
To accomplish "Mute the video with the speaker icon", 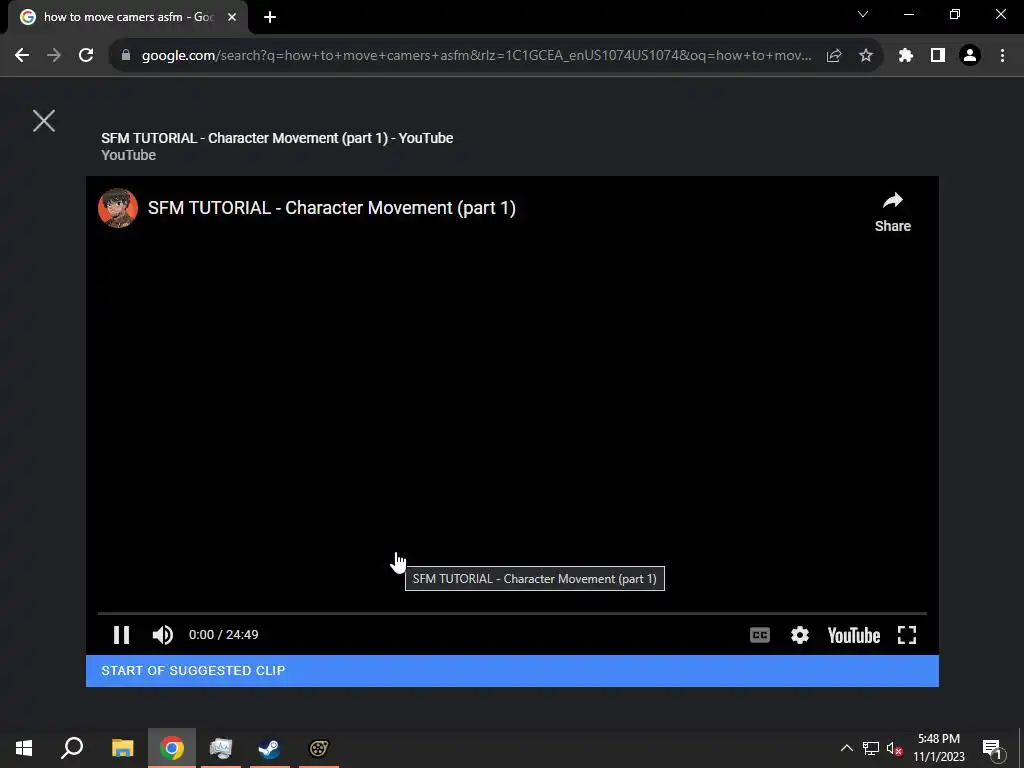I will pyautogui.click(x=163, y=635).
